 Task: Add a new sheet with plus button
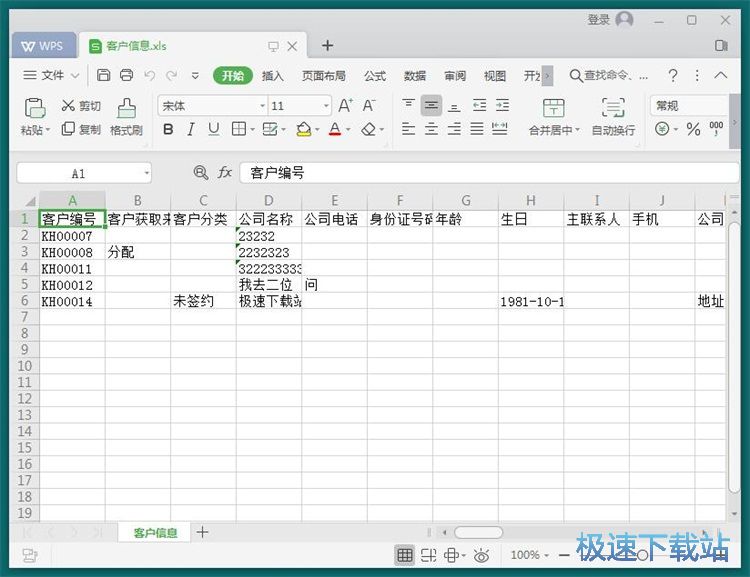tap(202, 532)
